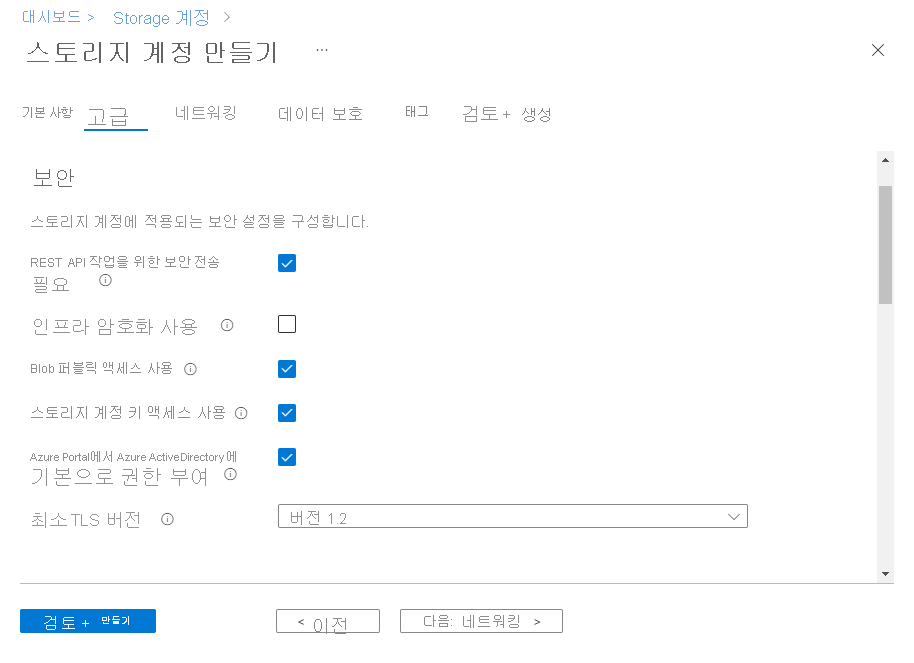Uncheck Blob 퍼블릭 액세스 사용
Viewport: 914px width, 663px height.
pos(287,368)
